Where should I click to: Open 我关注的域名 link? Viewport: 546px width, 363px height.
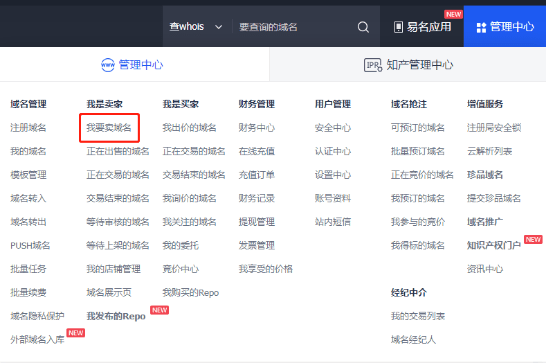(x=189, y=222)
